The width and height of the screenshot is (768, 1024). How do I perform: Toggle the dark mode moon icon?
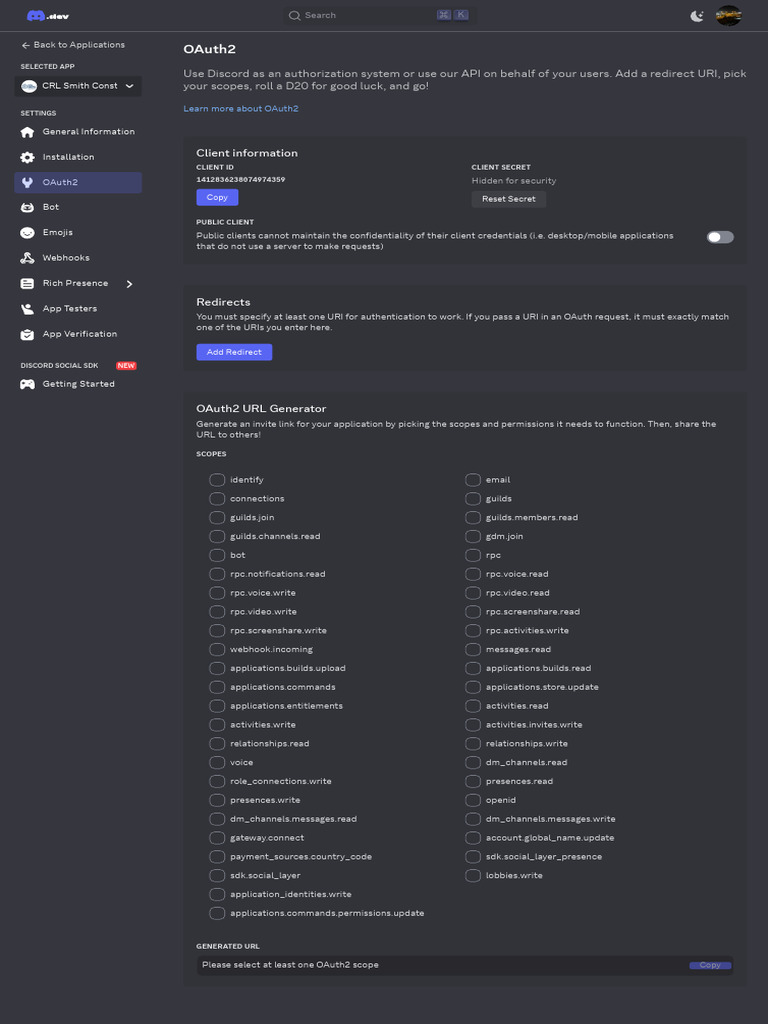[697, 16]
